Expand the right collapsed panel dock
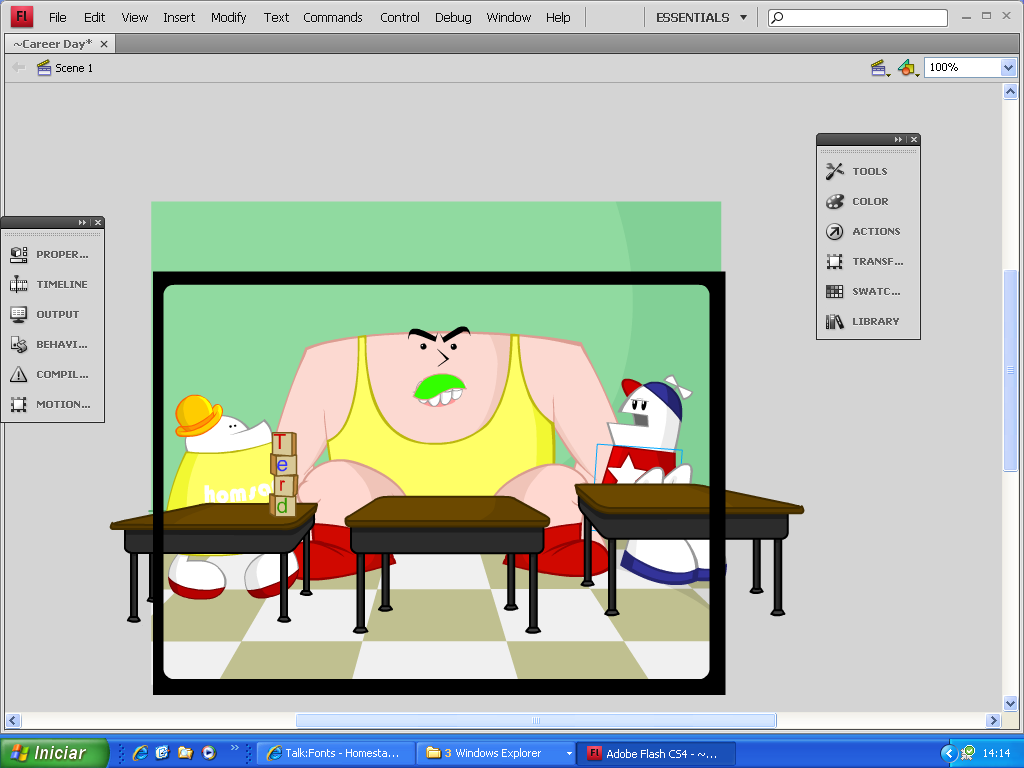1024x768 pixels. point(898,140)
